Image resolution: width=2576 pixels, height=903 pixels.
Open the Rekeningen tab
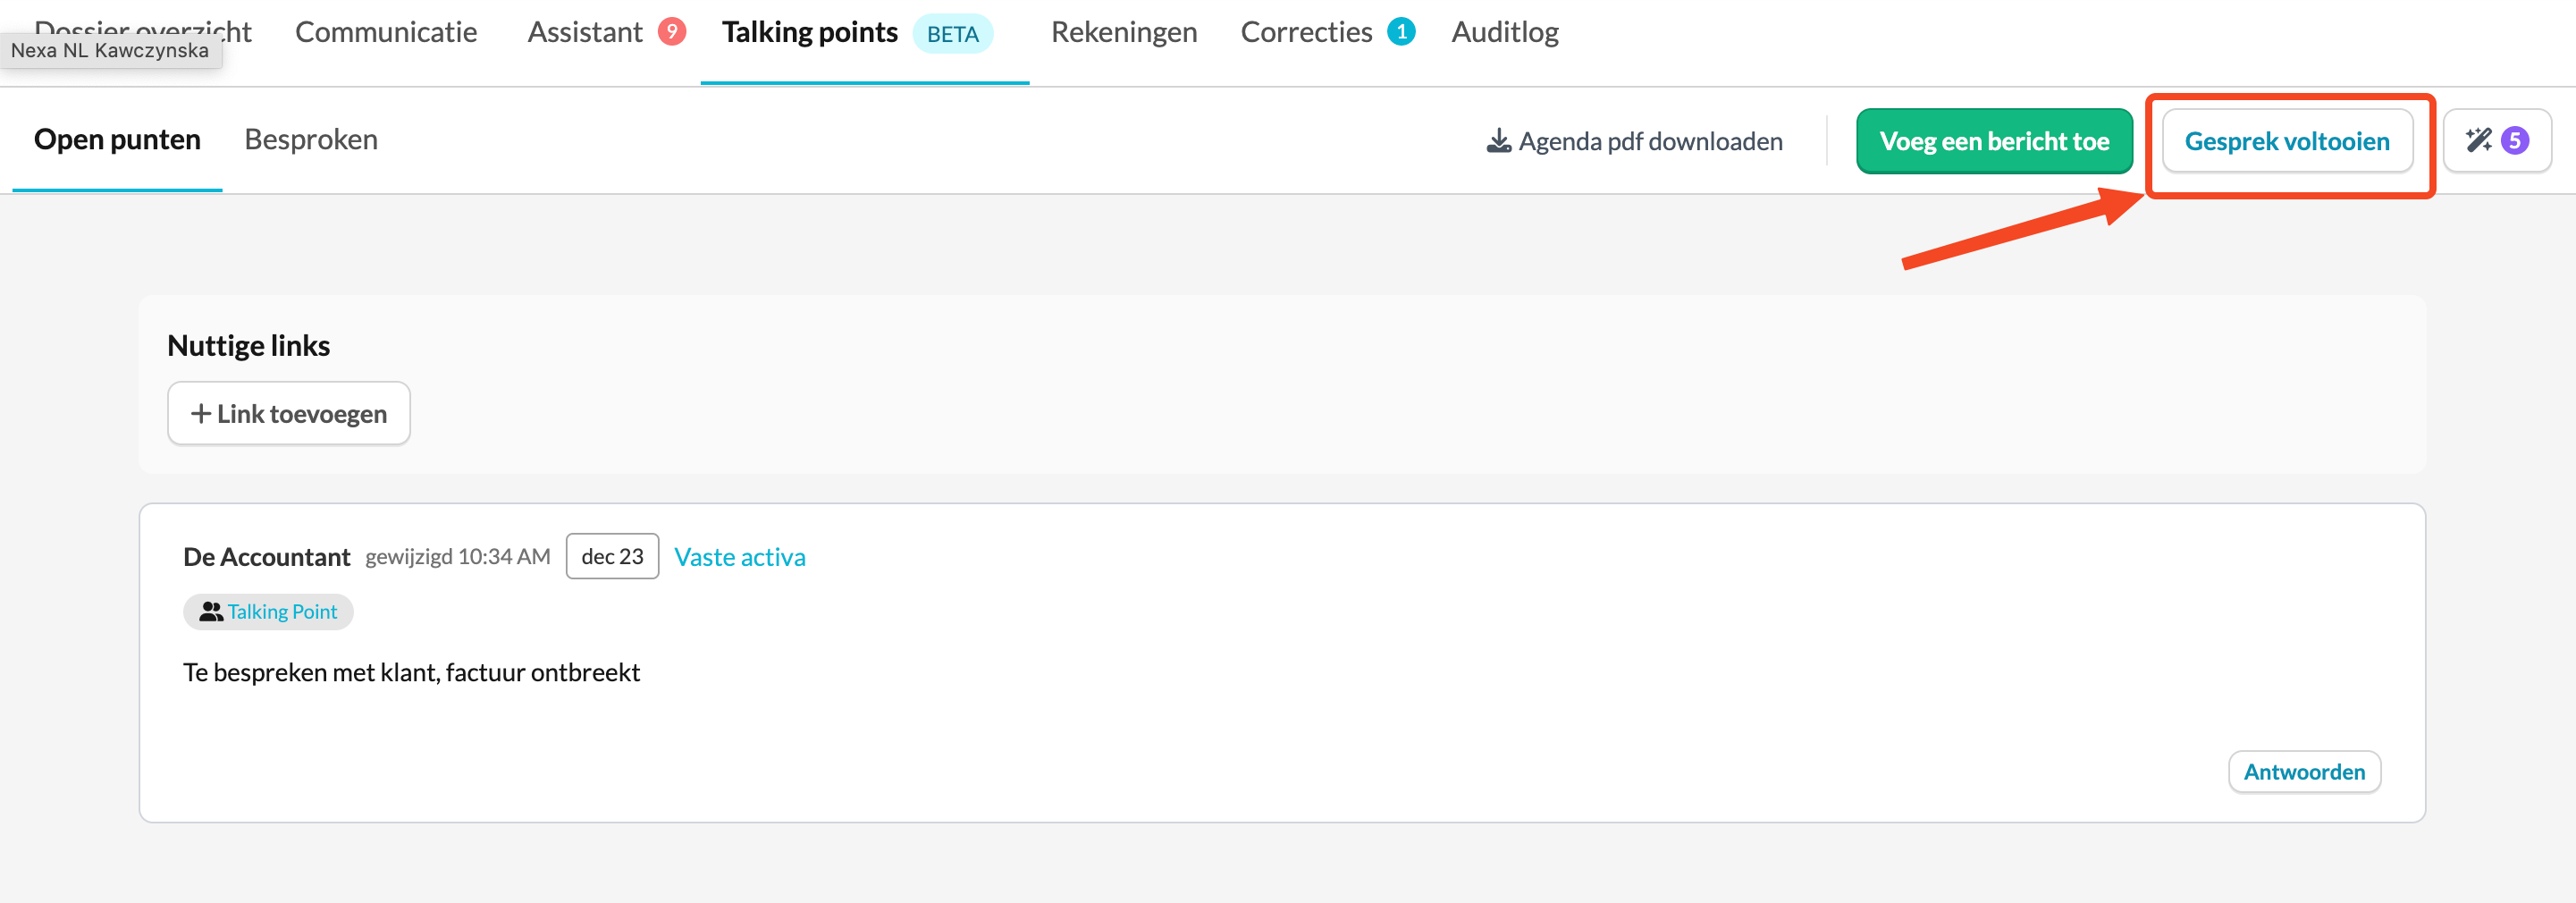[x=1124, y=32]
